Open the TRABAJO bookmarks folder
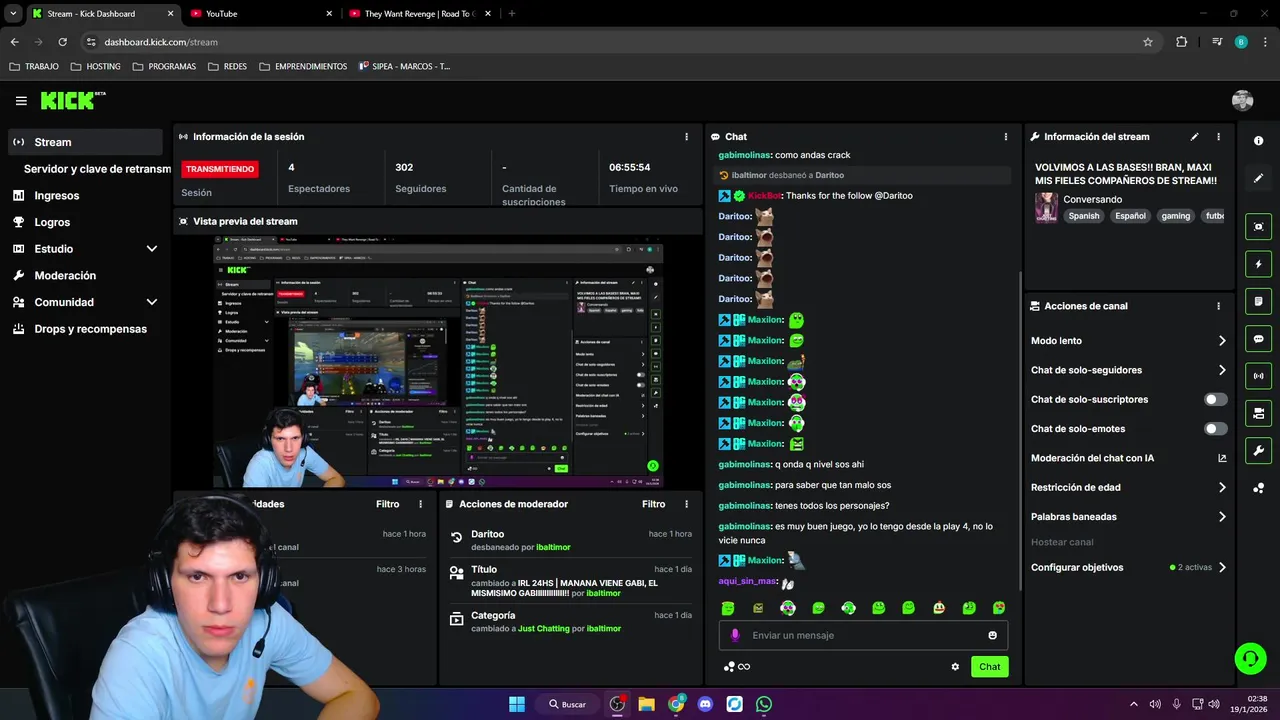 pos(33,66)
